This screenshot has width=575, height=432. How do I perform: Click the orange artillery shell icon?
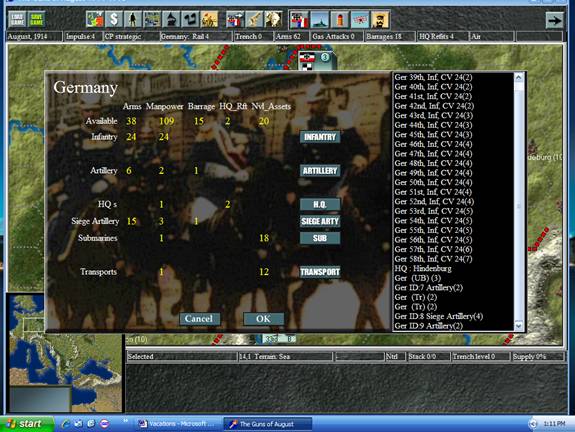(x=340, y=19)
